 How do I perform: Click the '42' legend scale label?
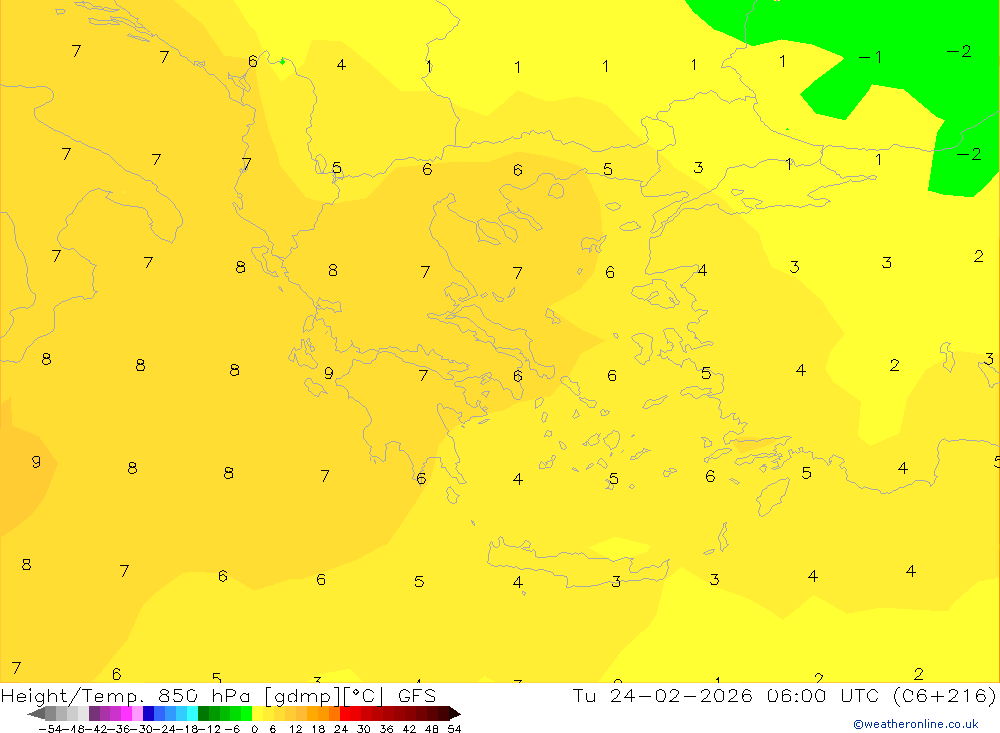pyautogui.click(x=409, y=729)
